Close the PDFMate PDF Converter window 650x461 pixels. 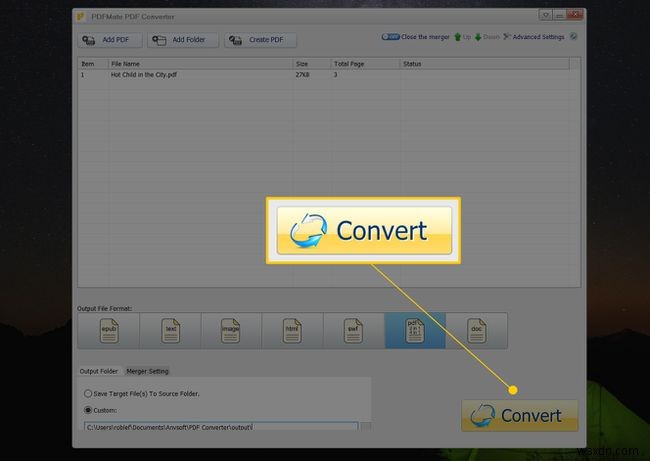tap(575, 15)
